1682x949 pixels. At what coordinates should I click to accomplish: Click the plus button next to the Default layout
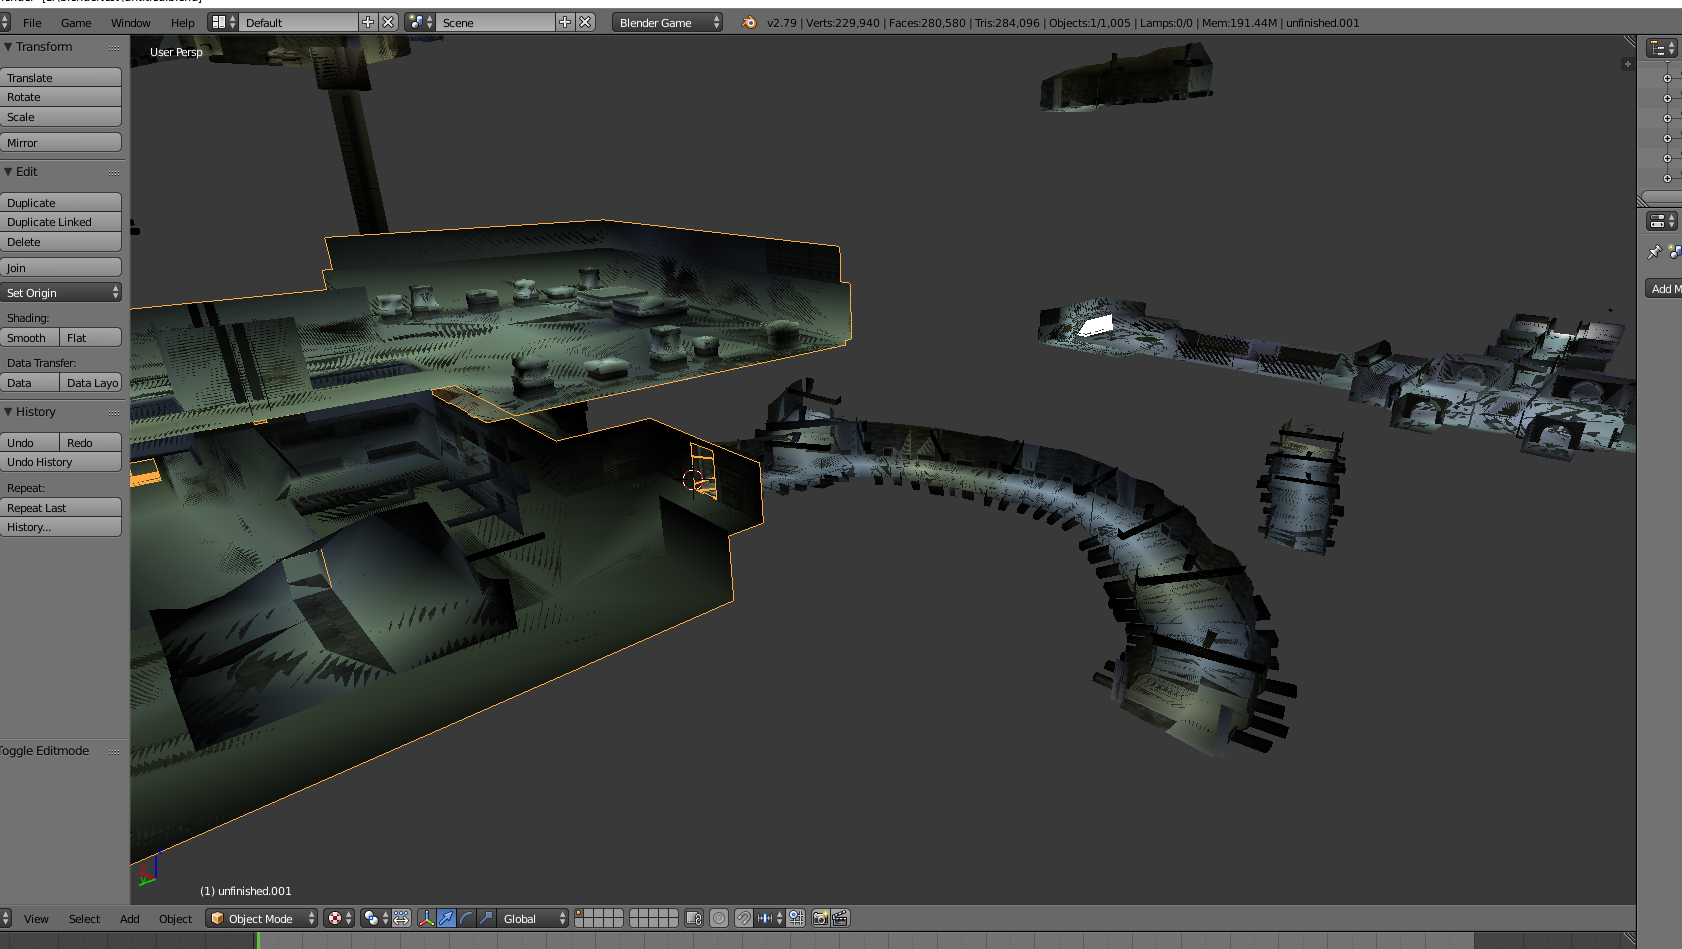tap(367, 20)
